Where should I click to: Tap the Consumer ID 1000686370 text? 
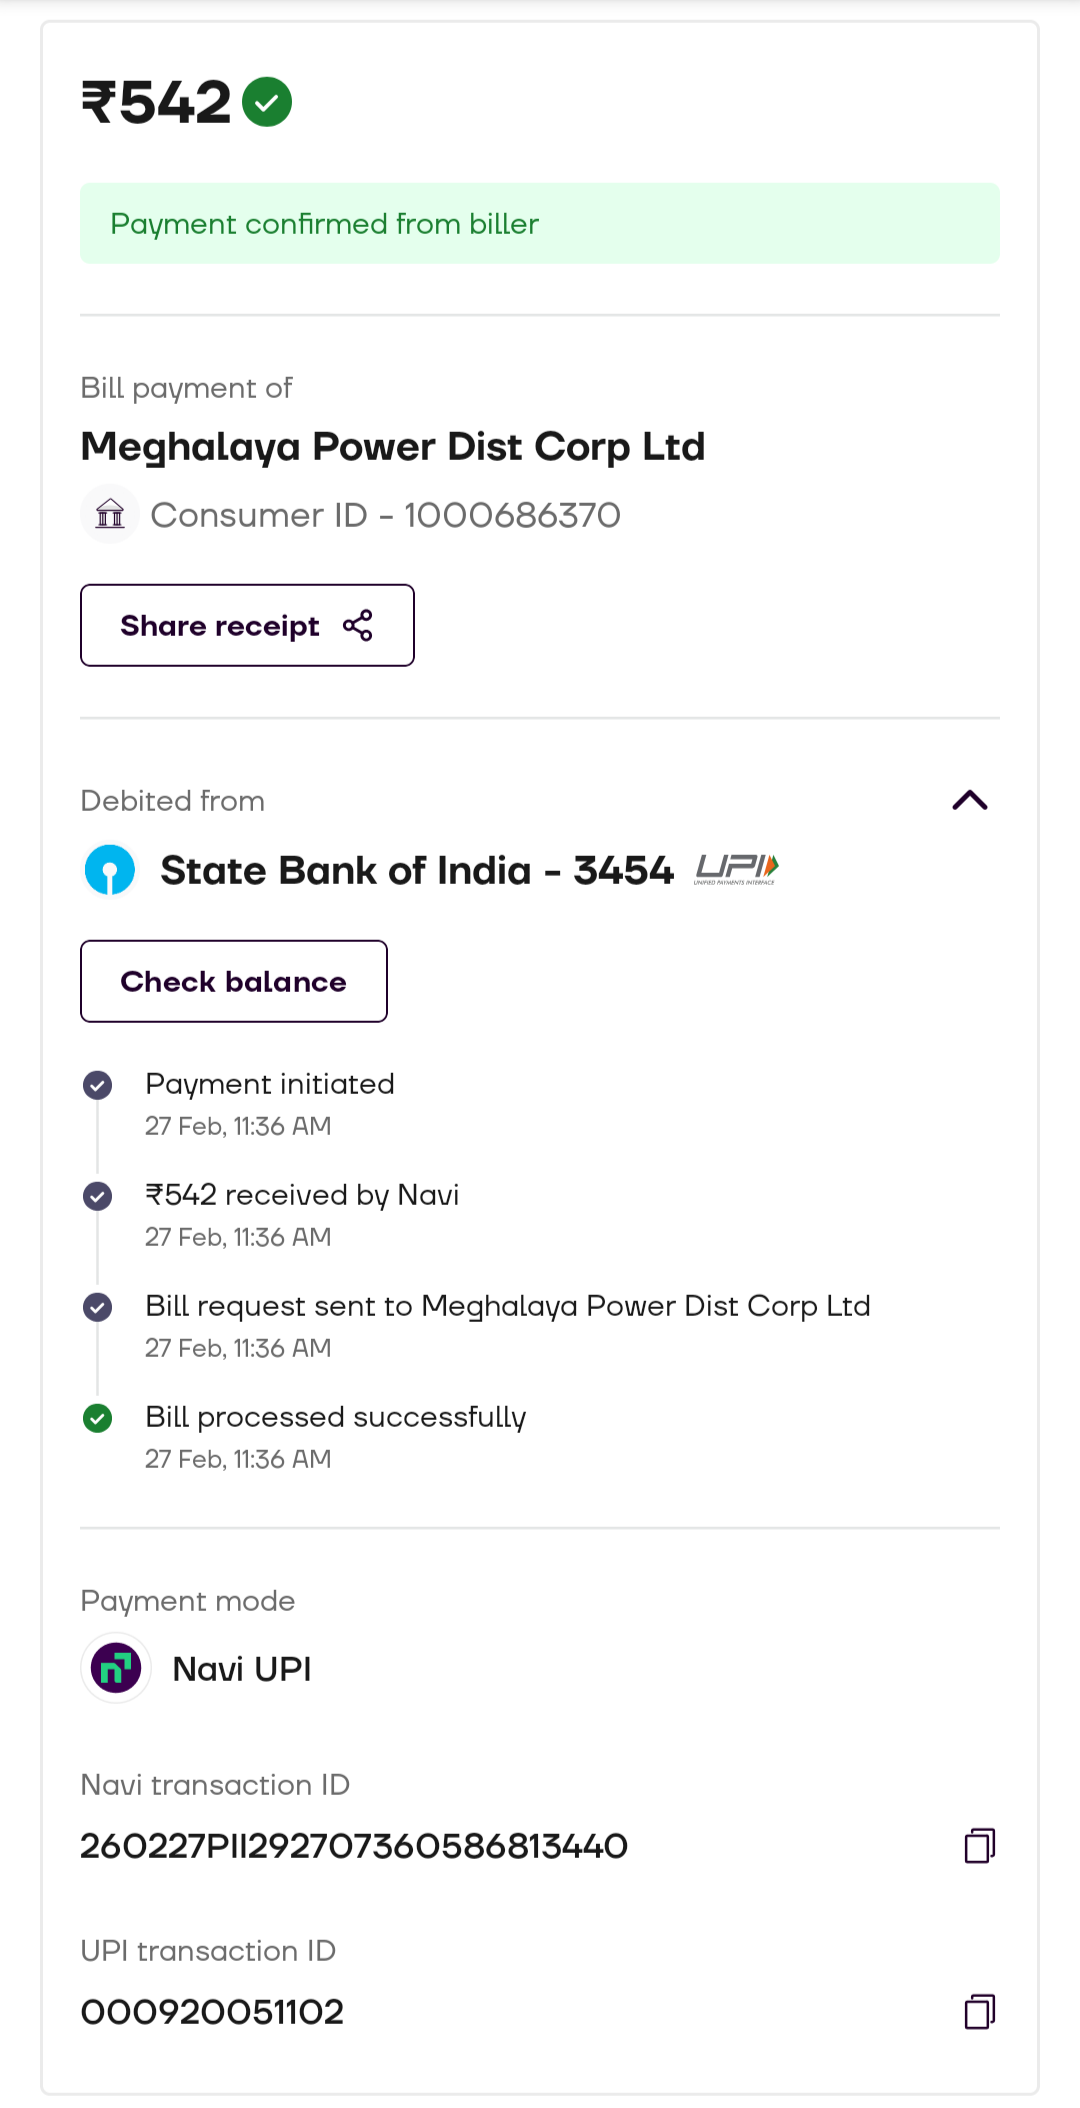[x=385, y=515]
